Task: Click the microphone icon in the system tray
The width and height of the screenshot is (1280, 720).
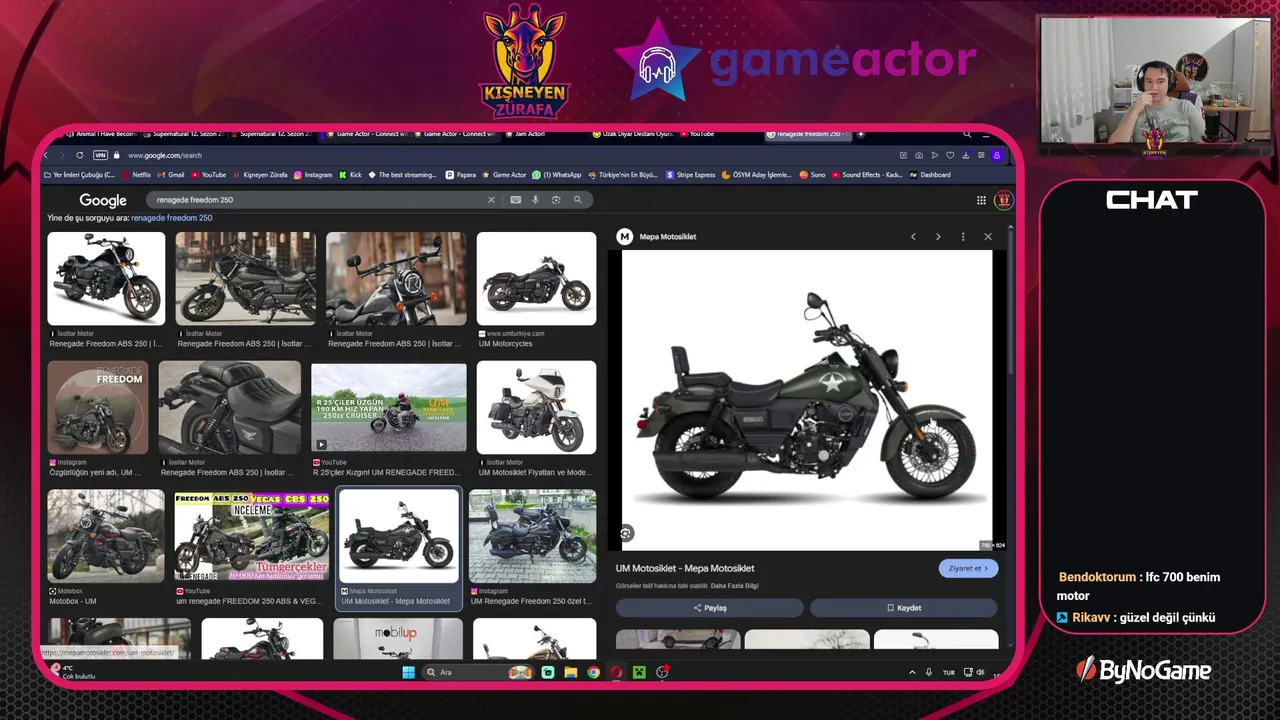Action: pyautogui.click(x=928, y=672)
